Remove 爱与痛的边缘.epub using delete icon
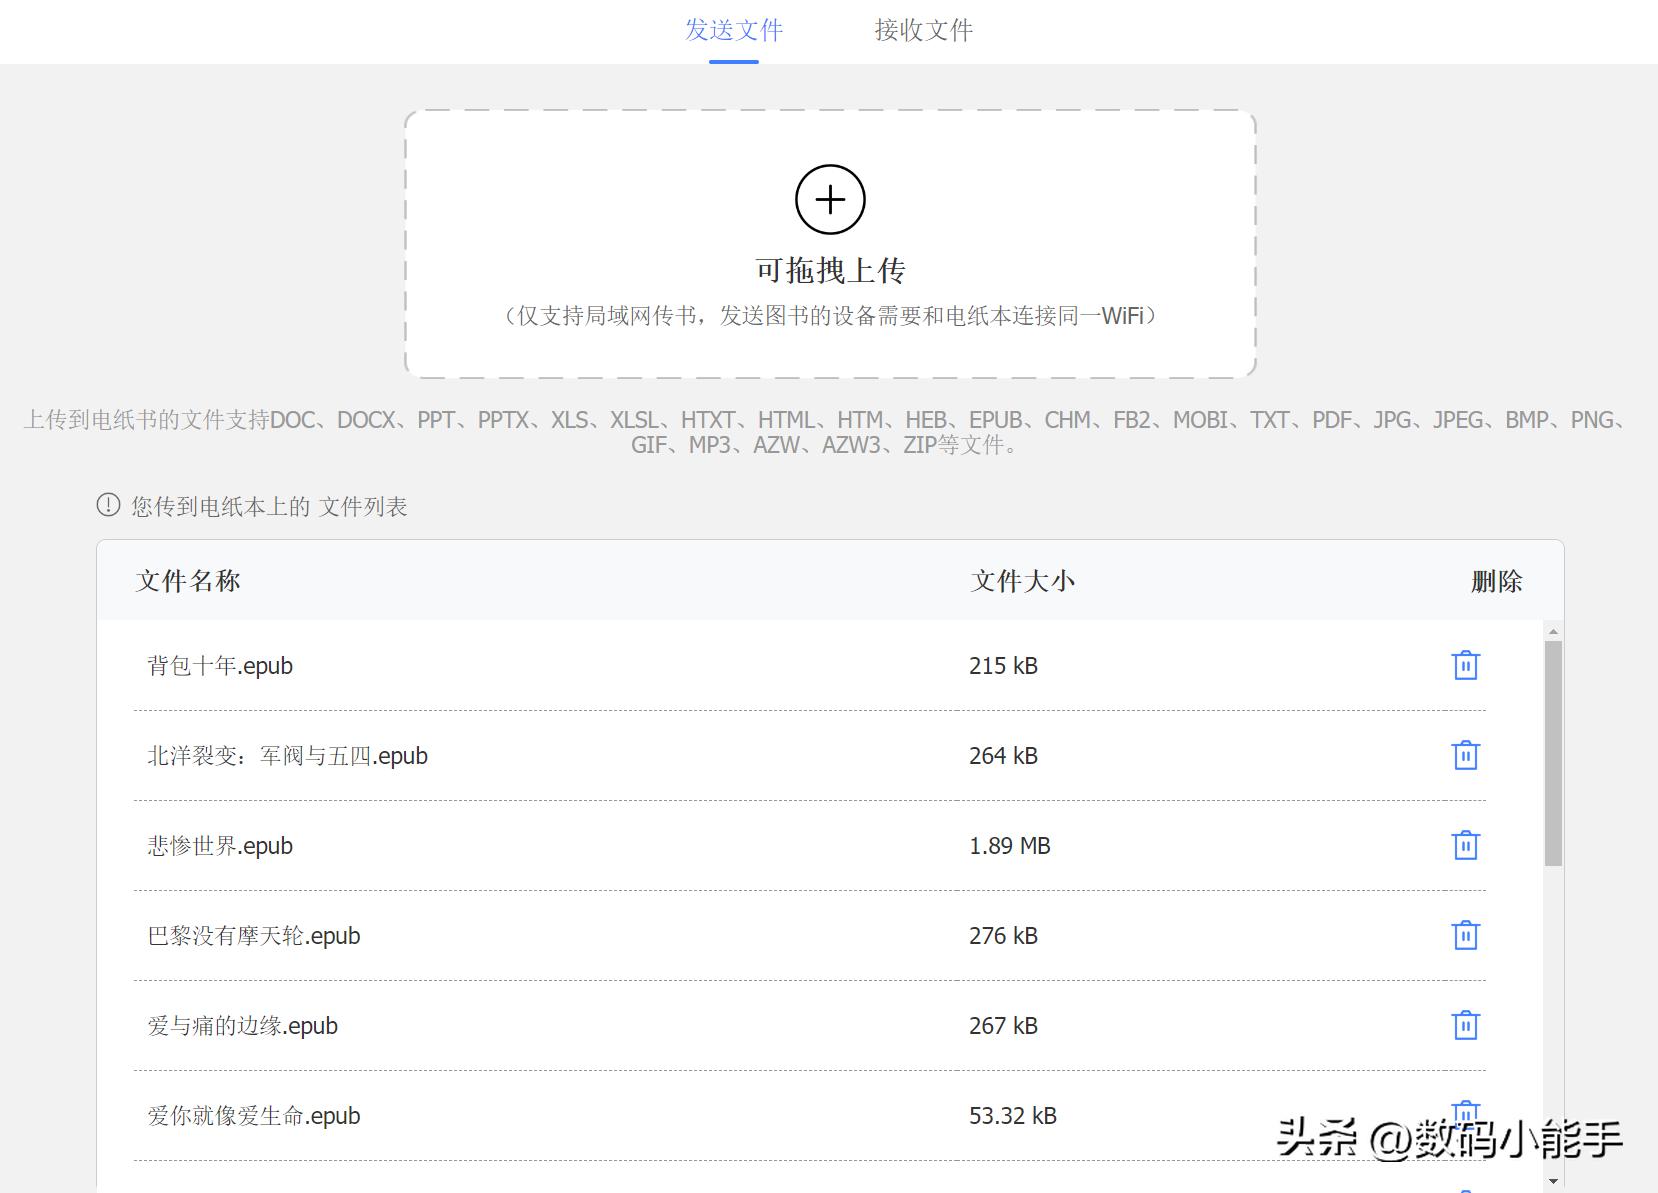 [1466, 1025]
